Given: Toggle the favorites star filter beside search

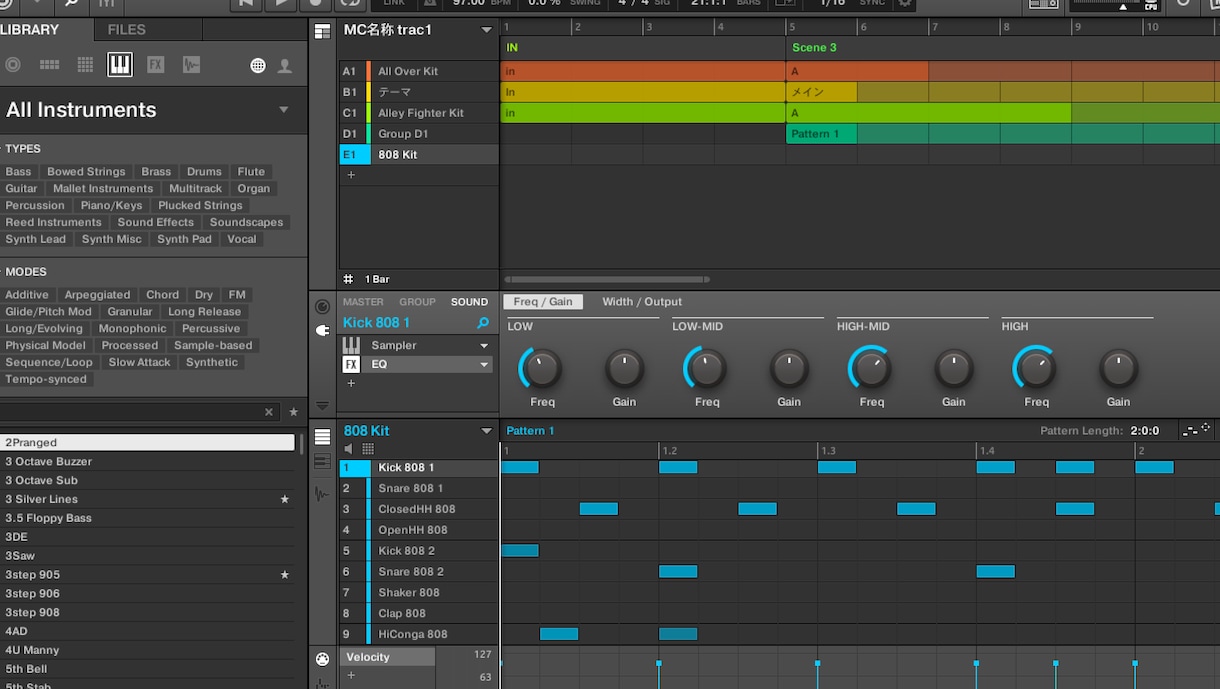Looking at the screenshot, I should click(293, 412).
